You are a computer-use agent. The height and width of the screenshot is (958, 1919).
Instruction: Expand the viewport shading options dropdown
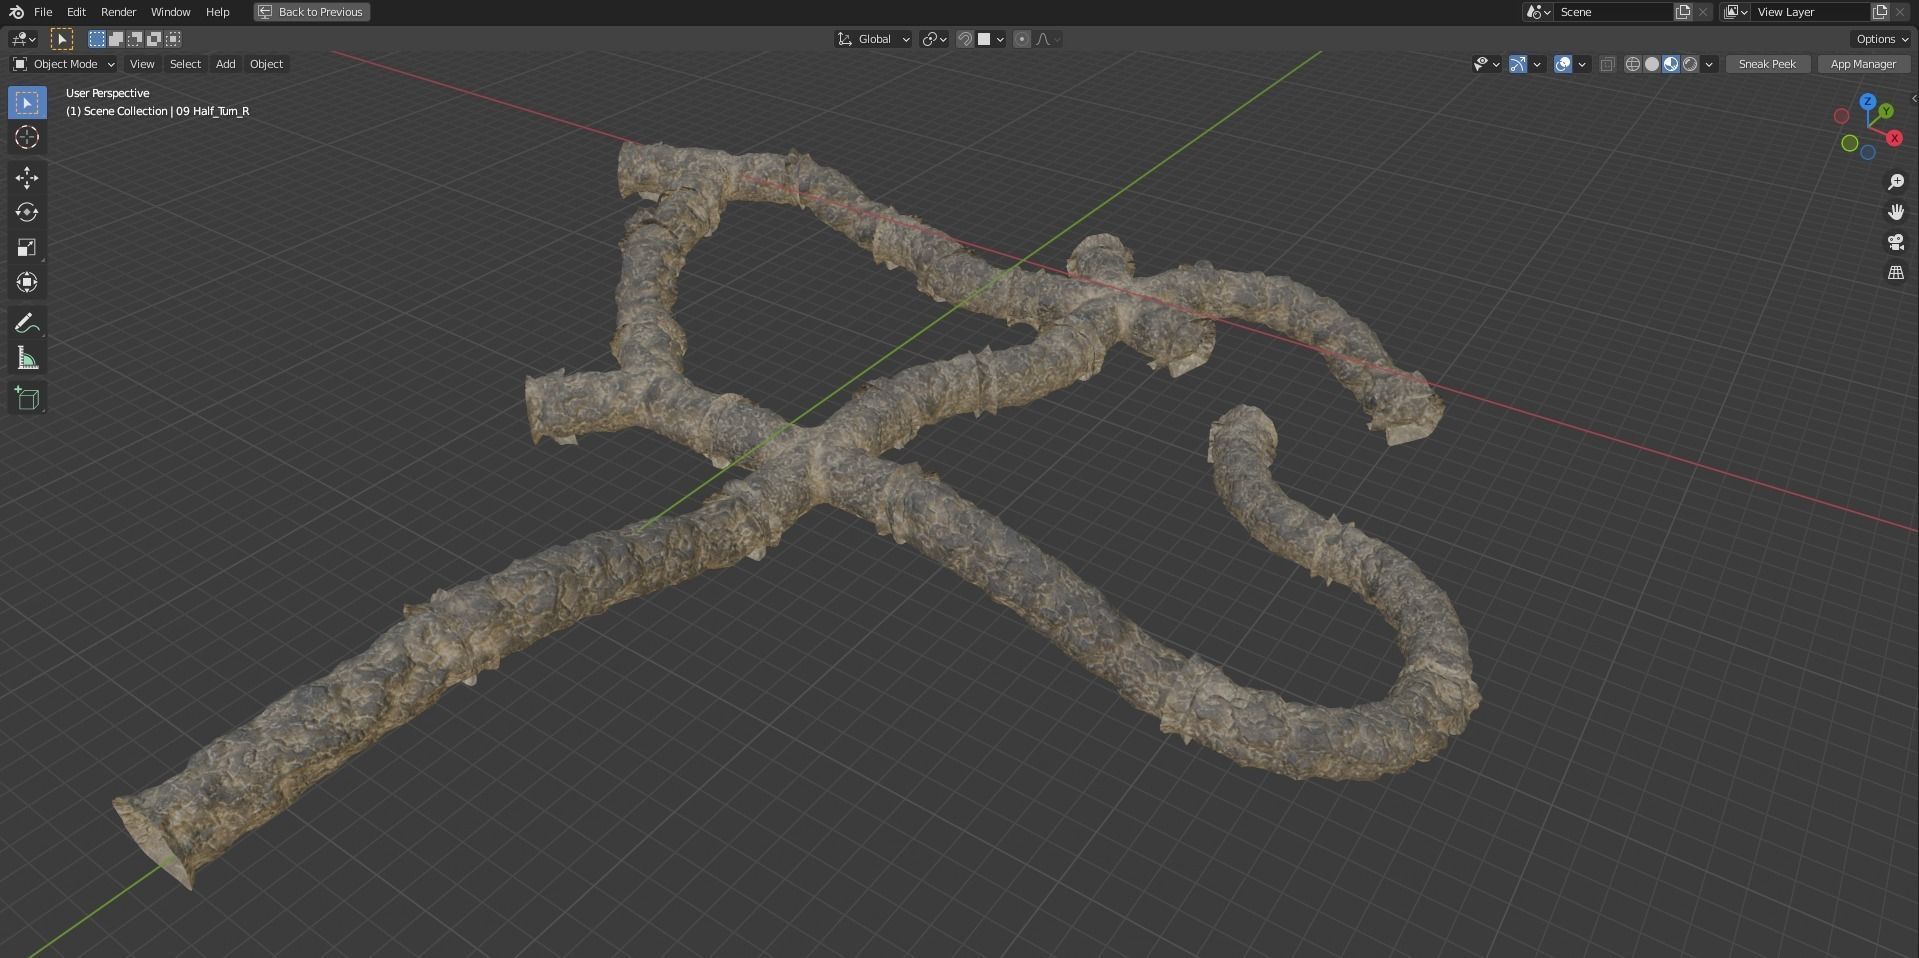[x=1709, y=64]
